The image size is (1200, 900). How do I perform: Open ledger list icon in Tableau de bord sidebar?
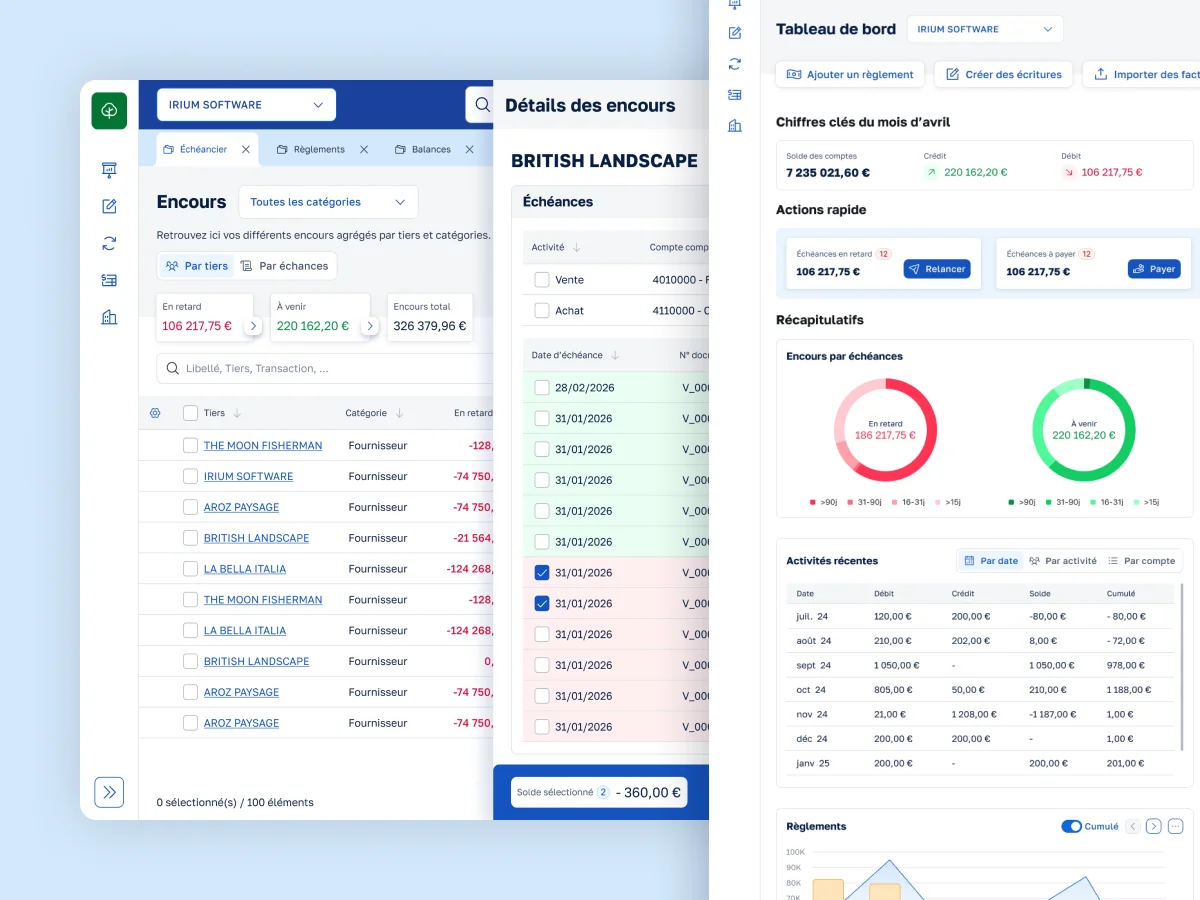[735, 95]
